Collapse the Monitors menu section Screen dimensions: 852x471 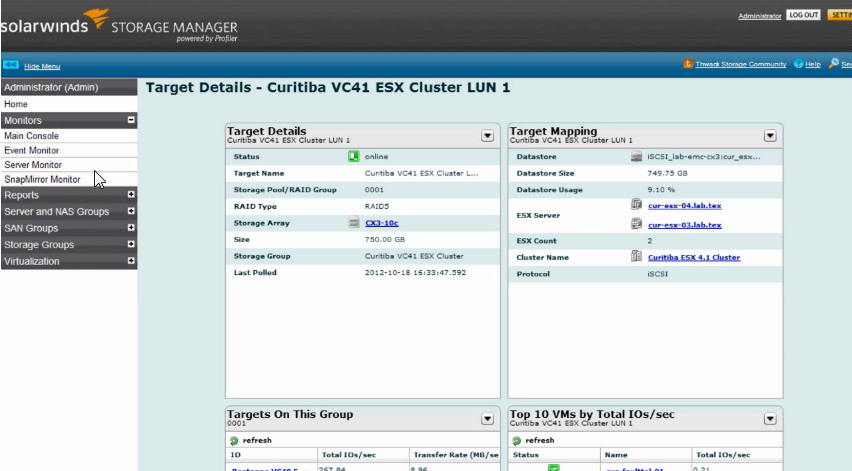tap(131, 120)
